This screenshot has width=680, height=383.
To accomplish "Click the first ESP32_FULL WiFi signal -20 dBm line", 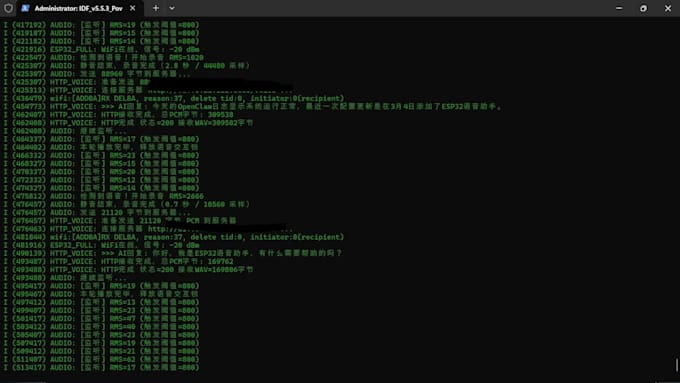I will click(101, 49).
